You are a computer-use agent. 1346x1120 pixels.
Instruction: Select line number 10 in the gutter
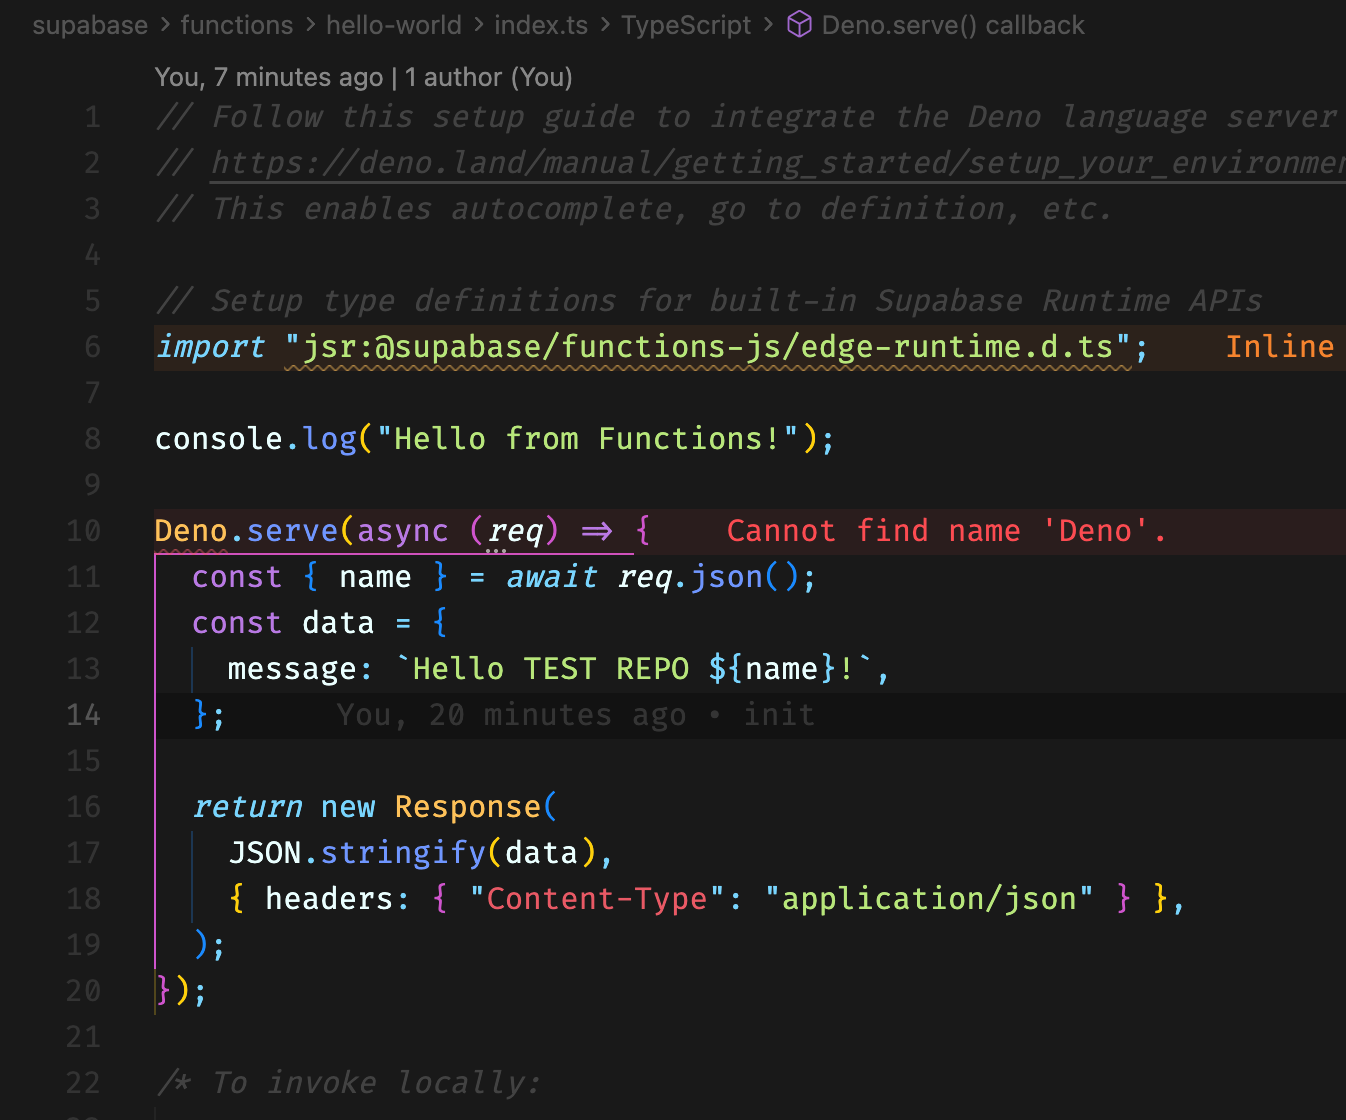click(83, 531)
